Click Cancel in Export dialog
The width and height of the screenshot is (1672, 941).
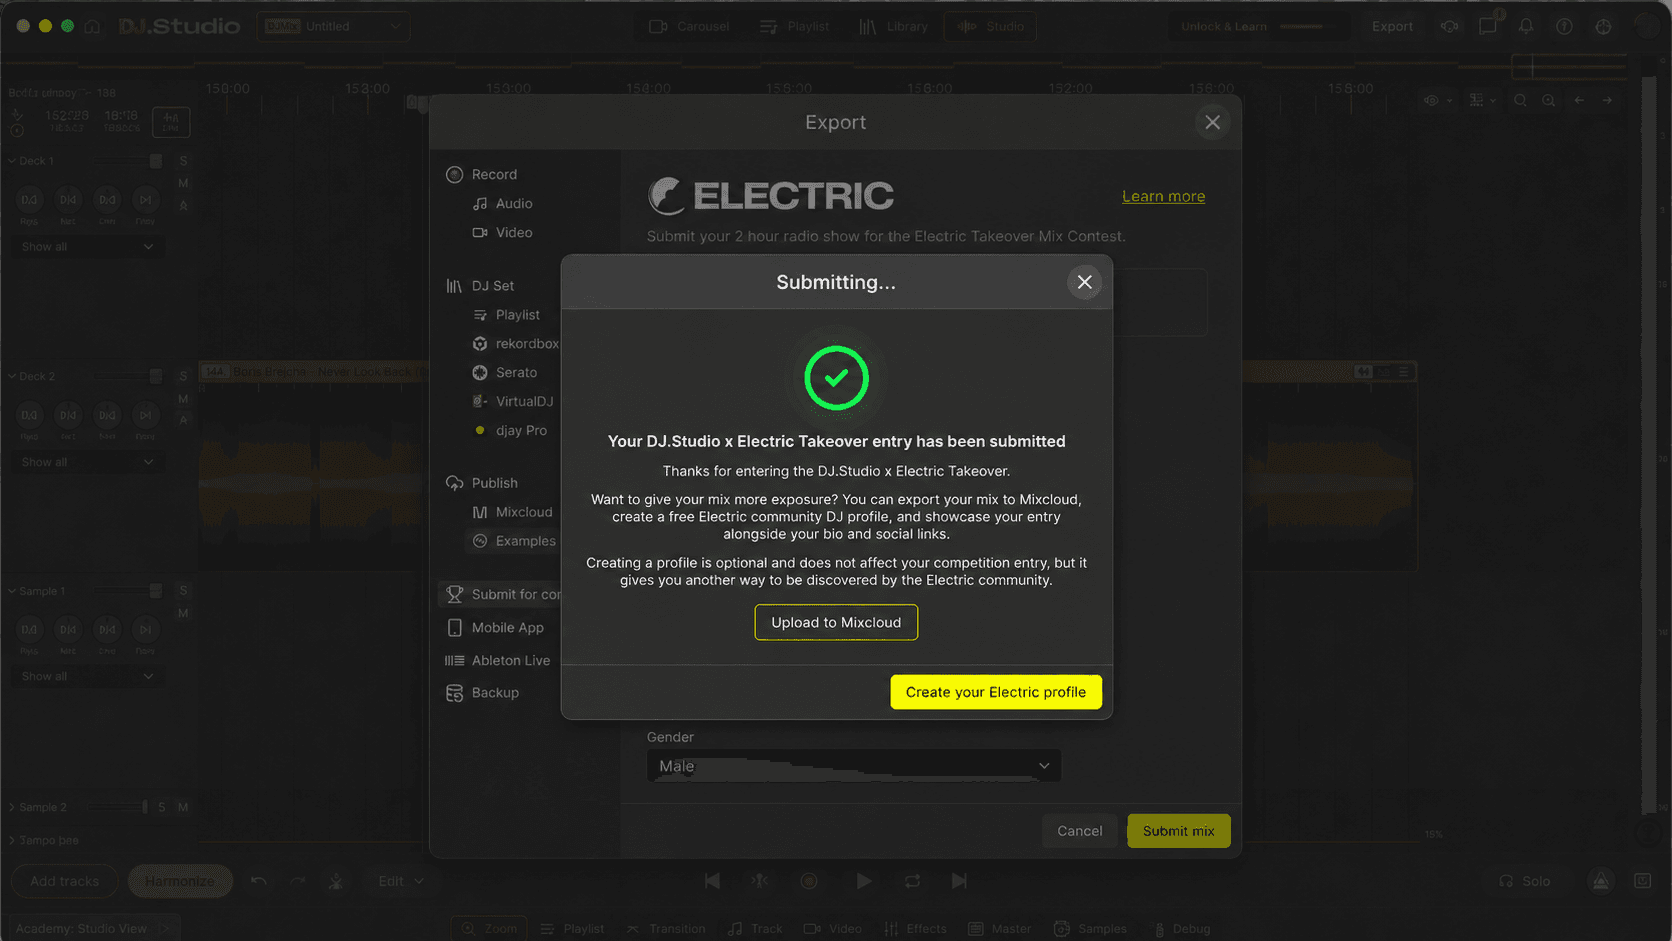pyautogui.click(x=1080, y=831)
